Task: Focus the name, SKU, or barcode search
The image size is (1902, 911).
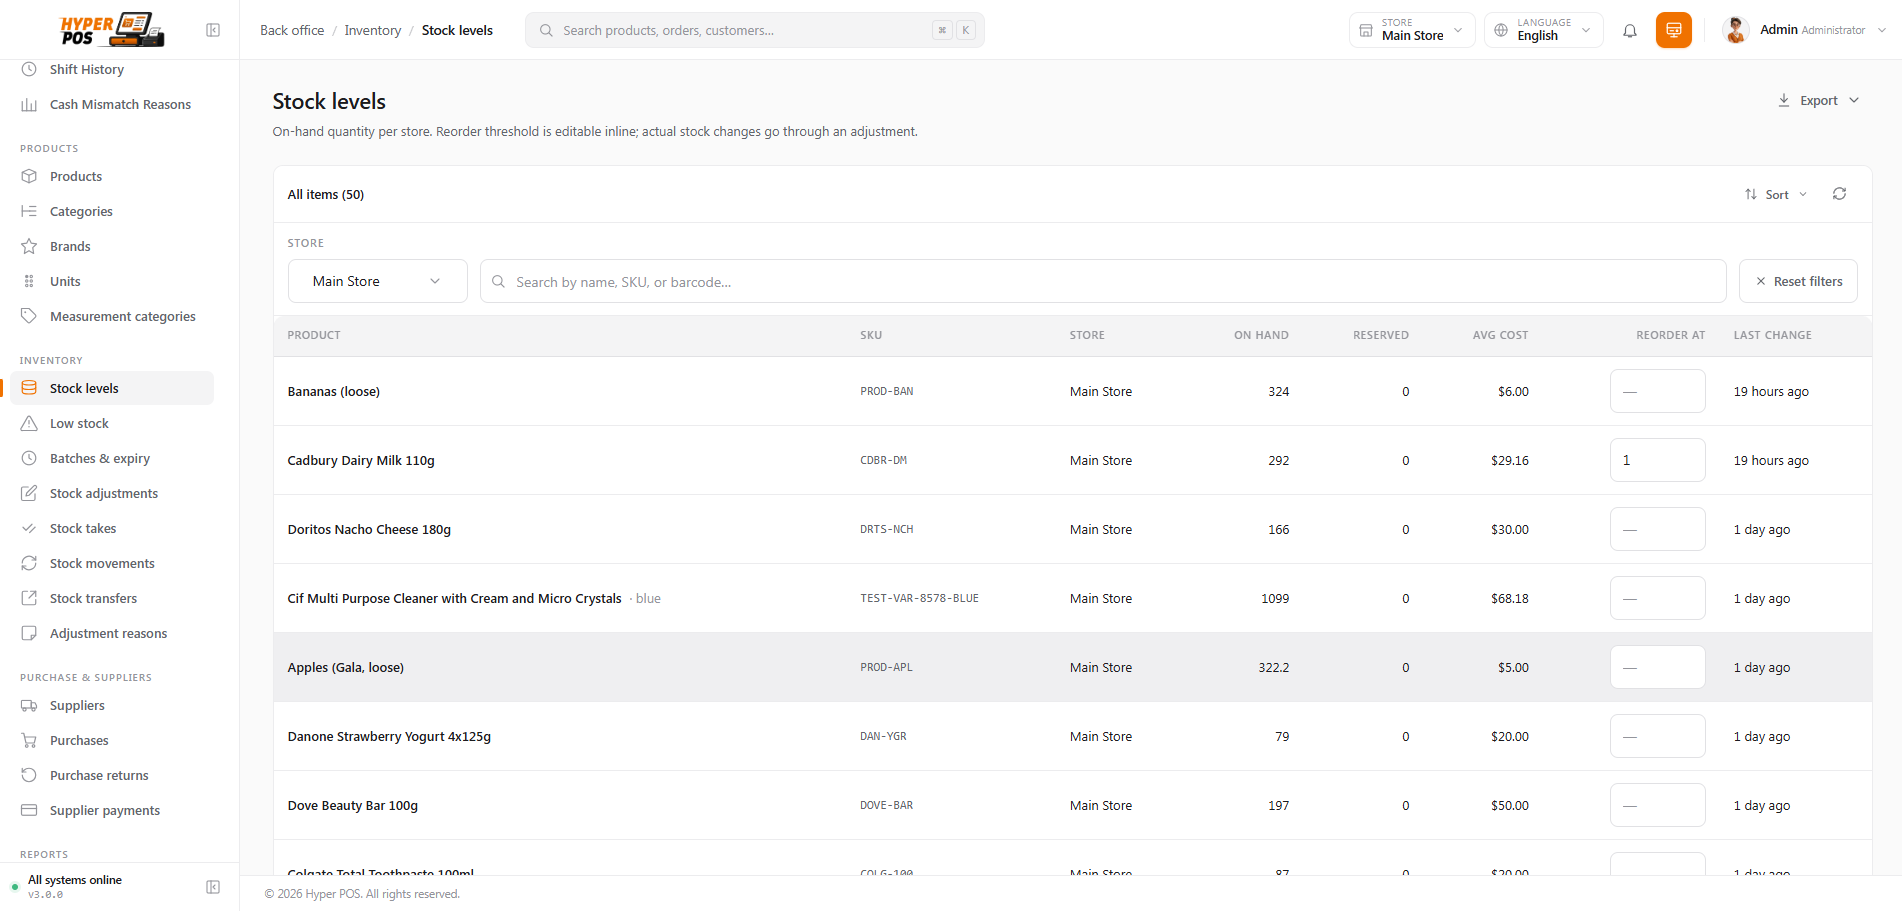Action: point(1103,281)
